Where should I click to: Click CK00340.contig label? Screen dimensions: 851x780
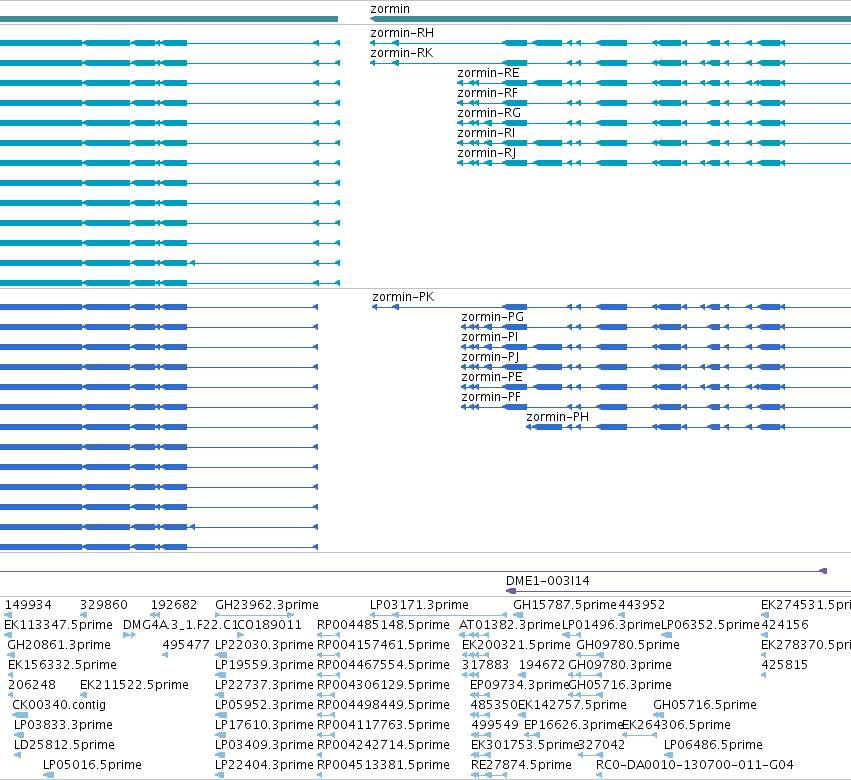click(59, 705)
